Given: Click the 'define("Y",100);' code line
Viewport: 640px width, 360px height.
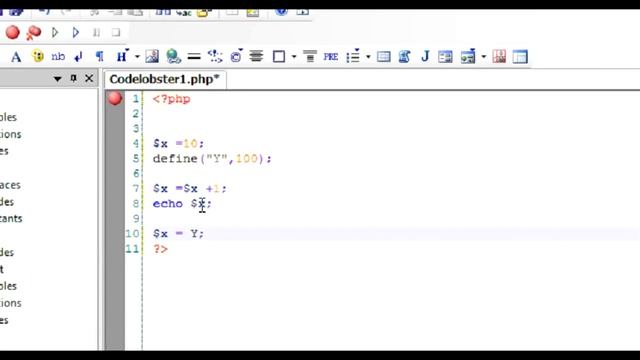Looking at the screenshot, I should [212, 159].
